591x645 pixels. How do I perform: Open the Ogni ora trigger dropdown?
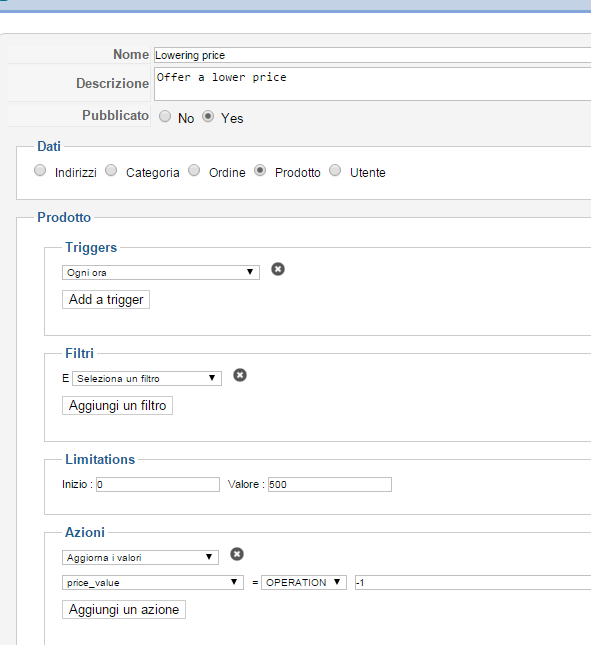coord(161,272)
